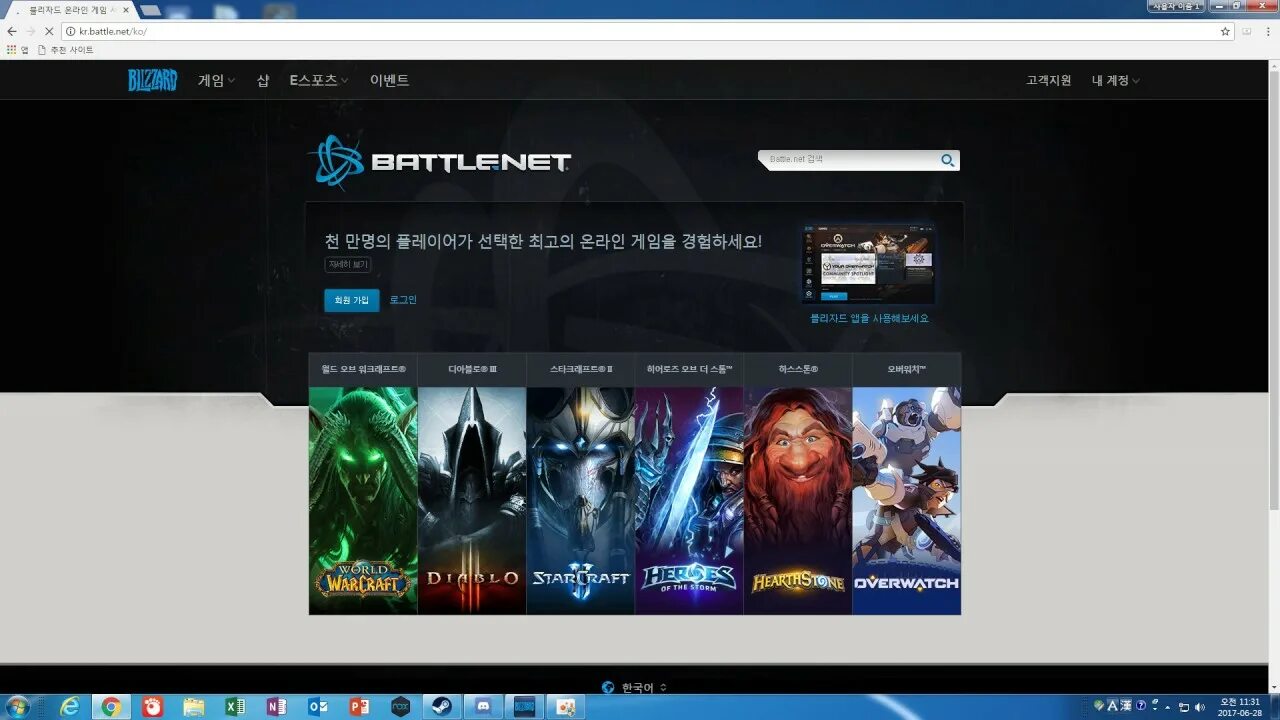The width and height of the screenshot is (1280, 720).
Task: Click the 자세히 보기 button
Action: coord(348,265)
